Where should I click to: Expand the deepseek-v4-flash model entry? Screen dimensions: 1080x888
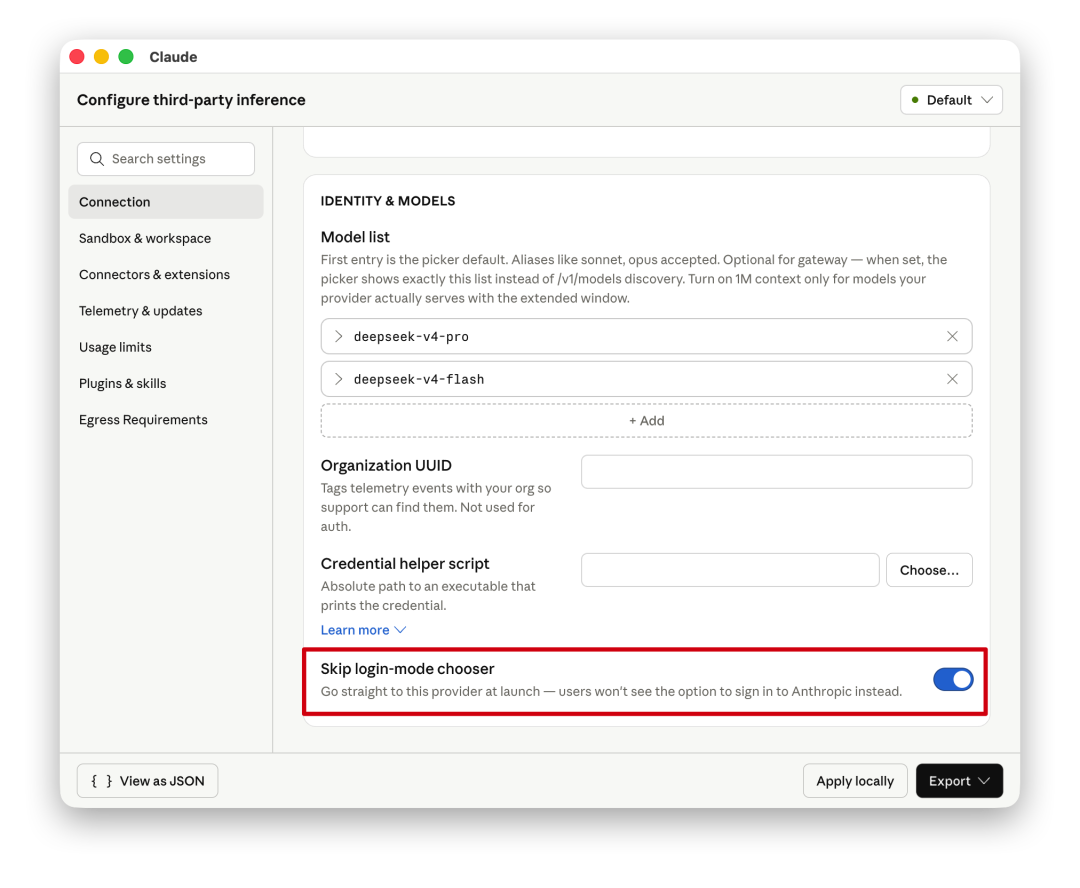click(339, 379)
